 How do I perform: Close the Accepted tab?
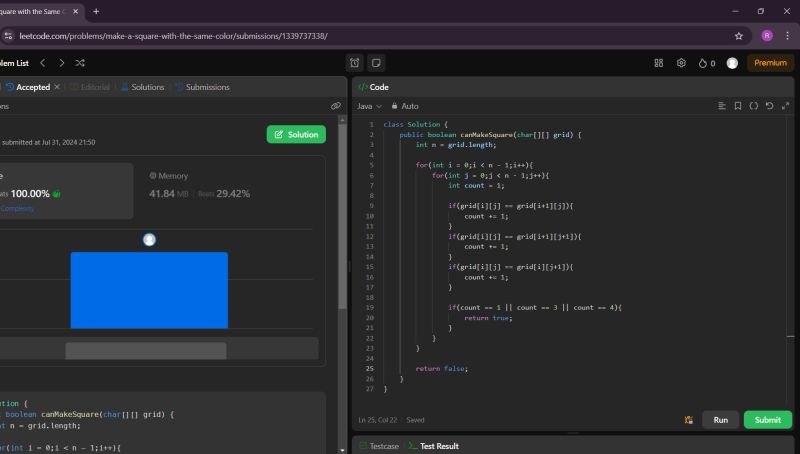tap(57, 87)
